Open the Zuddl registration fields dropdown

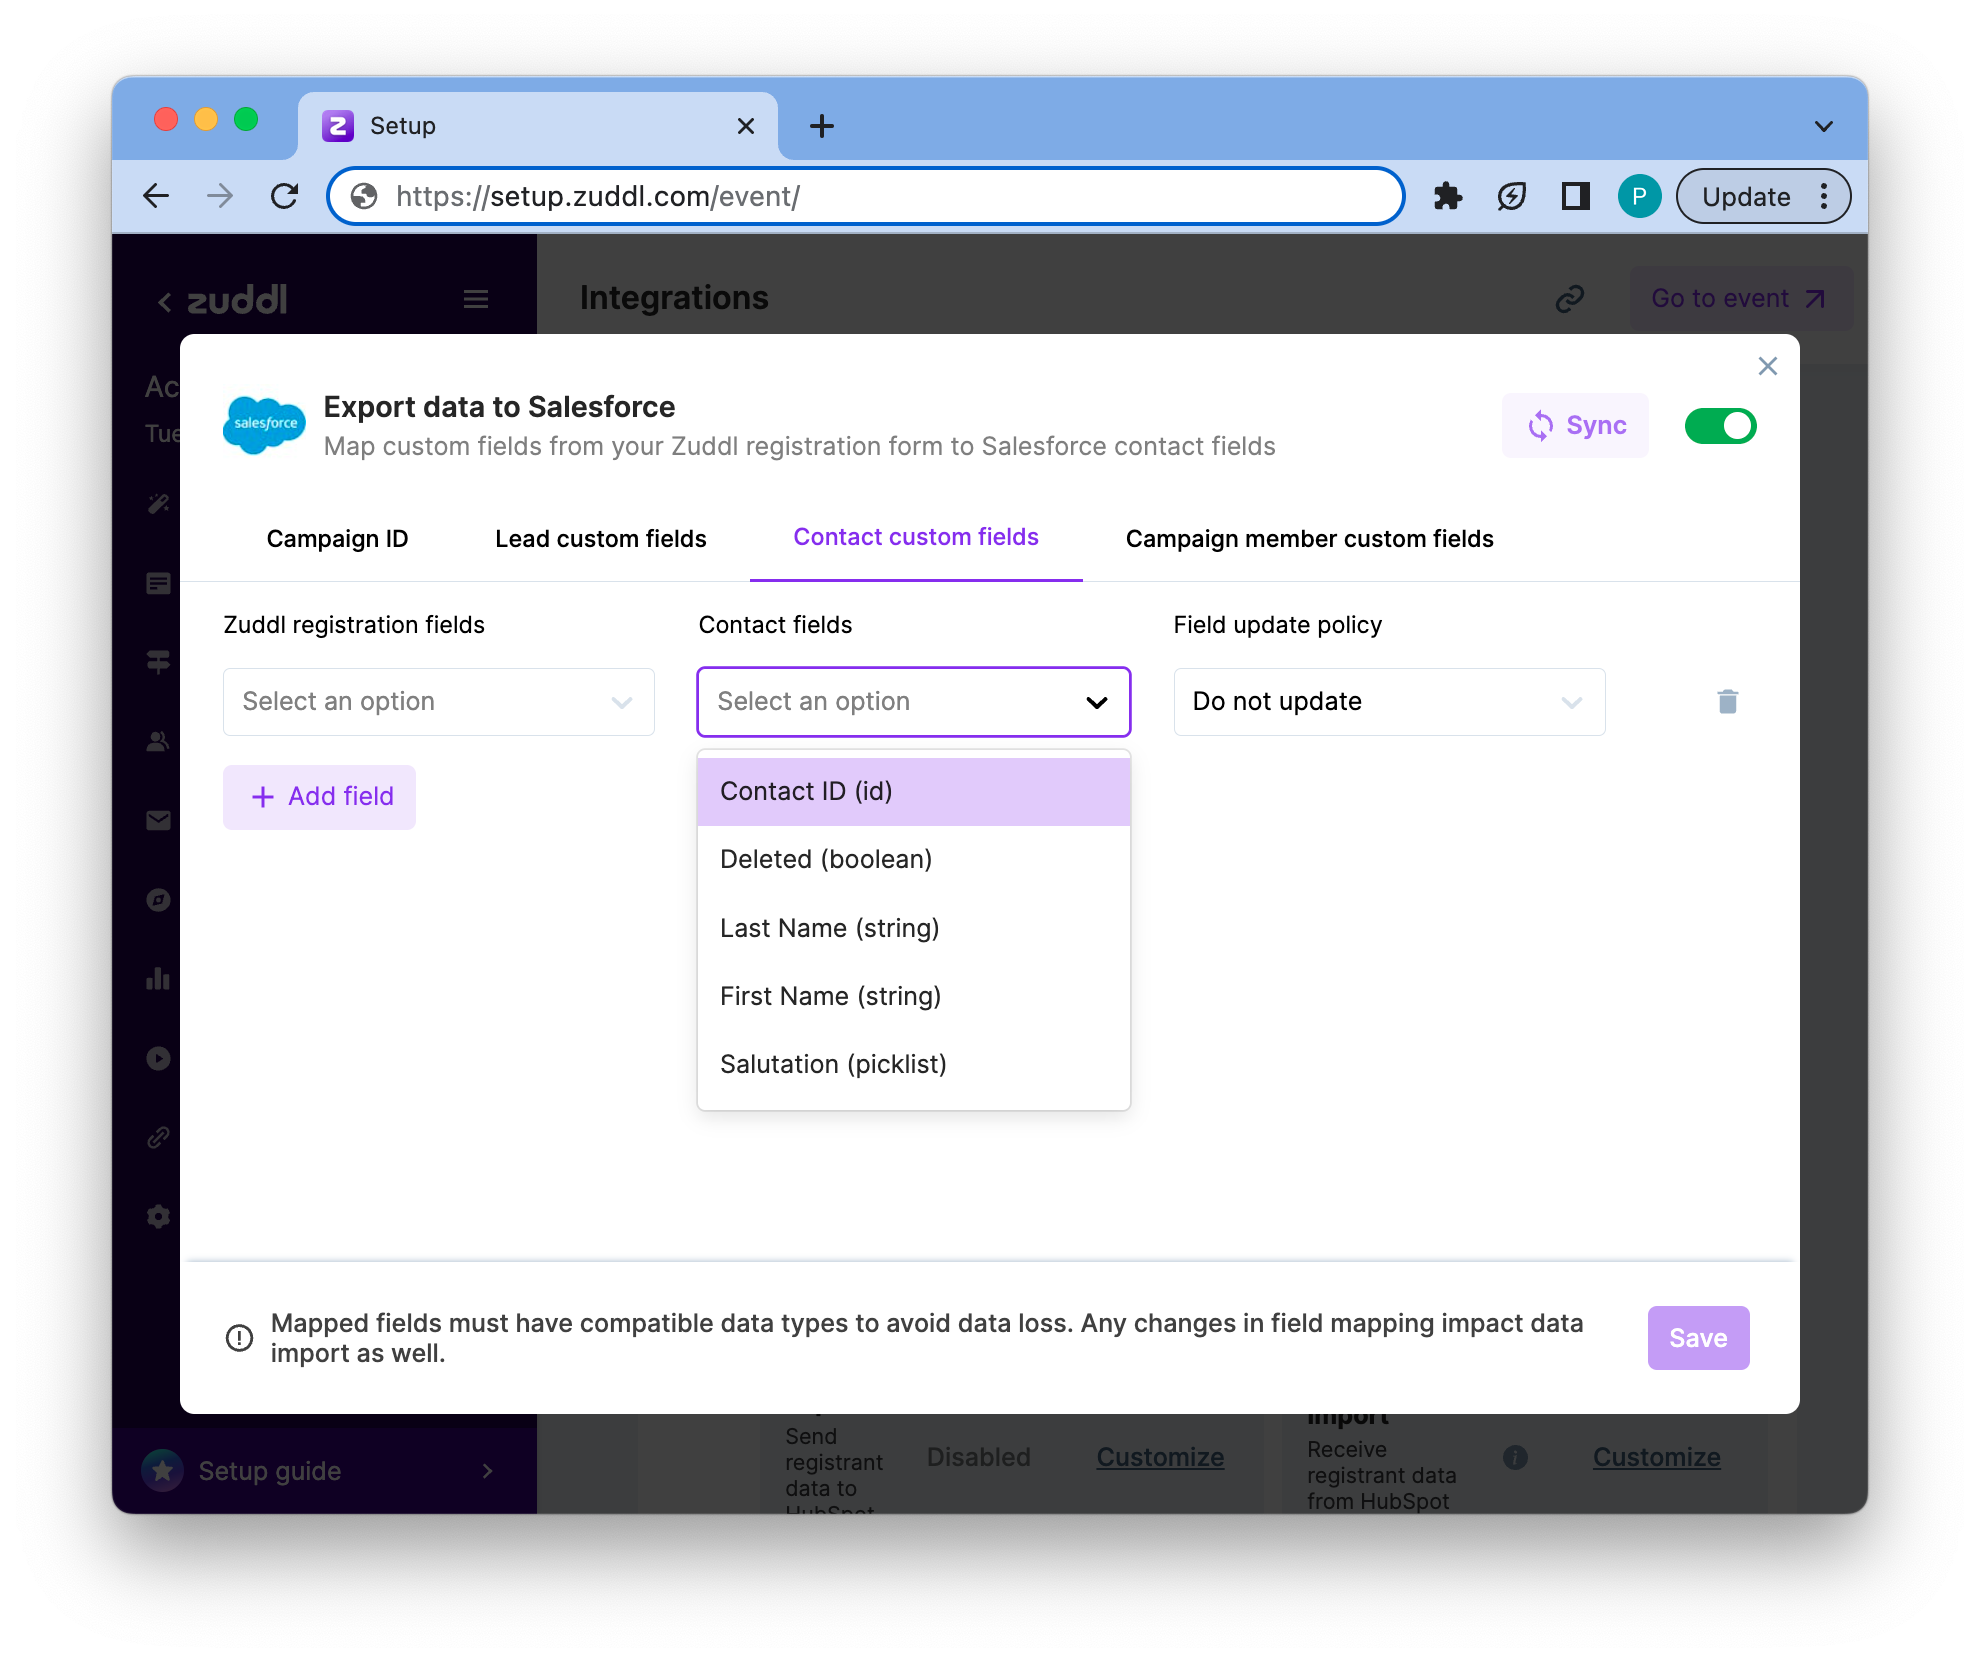pos(438,702)
